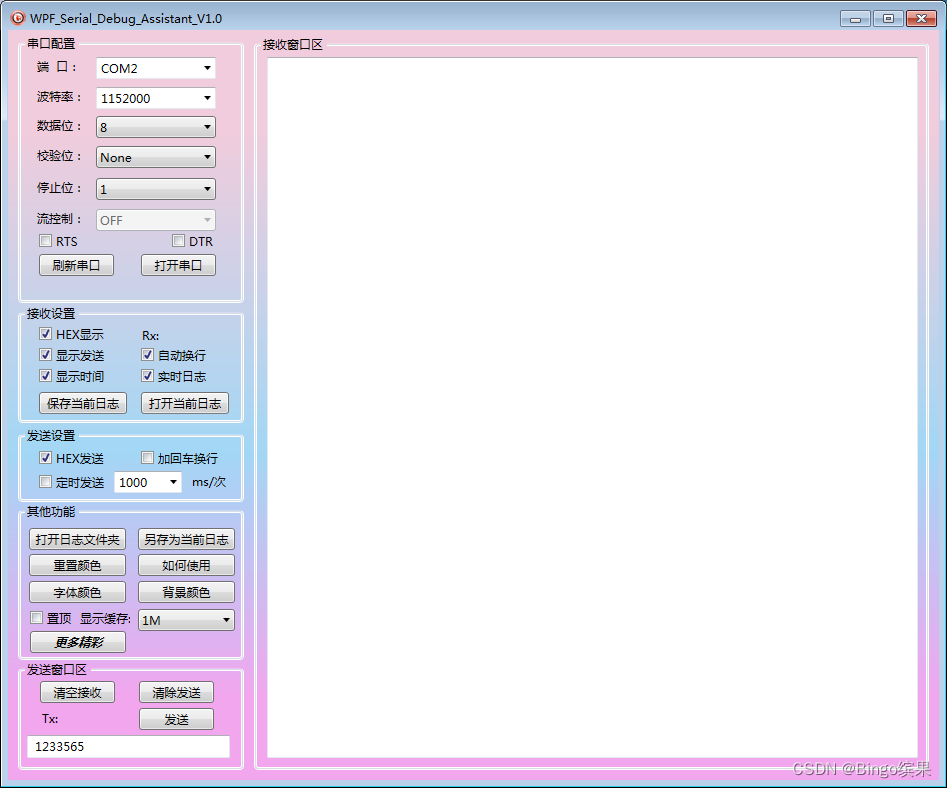Click the Tx input field containing 1233565
947x788 pixels.
tap(128, 746)
